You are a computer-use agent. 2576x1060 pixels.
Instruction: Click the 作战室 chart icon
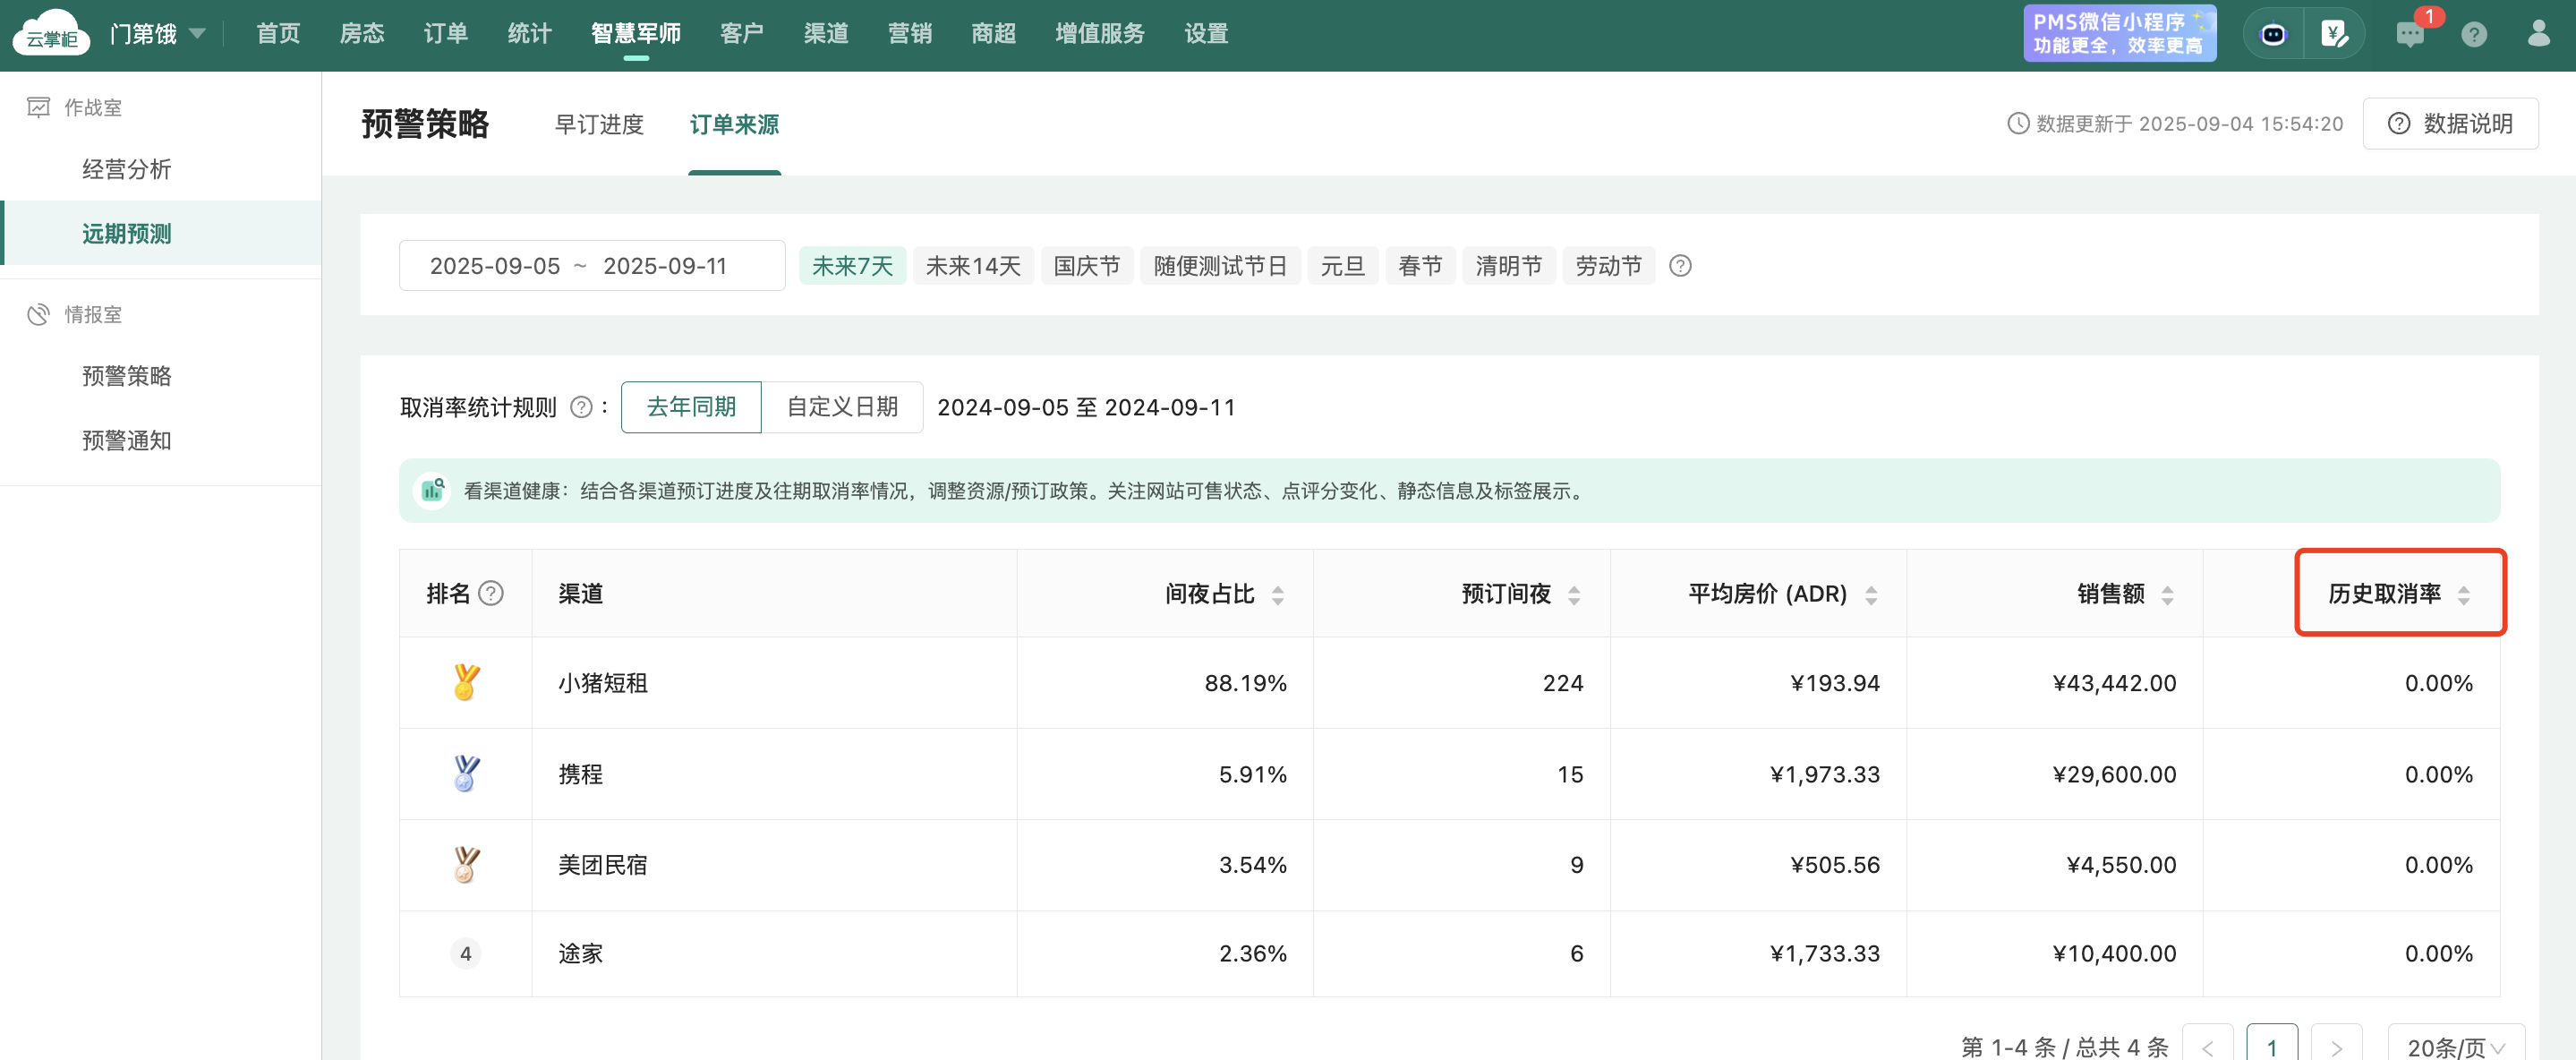pyautogui.click(x=38, y=107)
